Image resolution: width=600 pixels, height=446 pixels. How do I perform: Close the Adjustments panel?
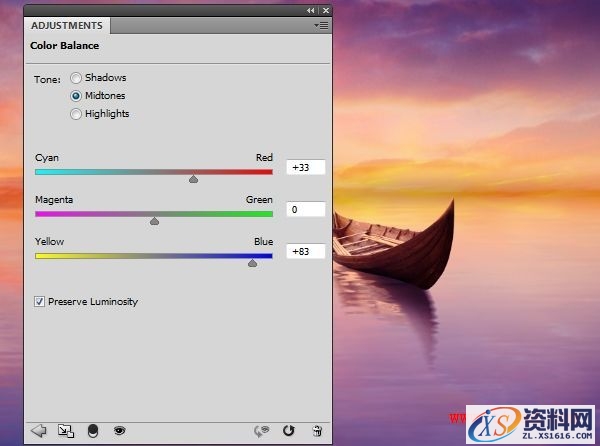coord(324,9)
